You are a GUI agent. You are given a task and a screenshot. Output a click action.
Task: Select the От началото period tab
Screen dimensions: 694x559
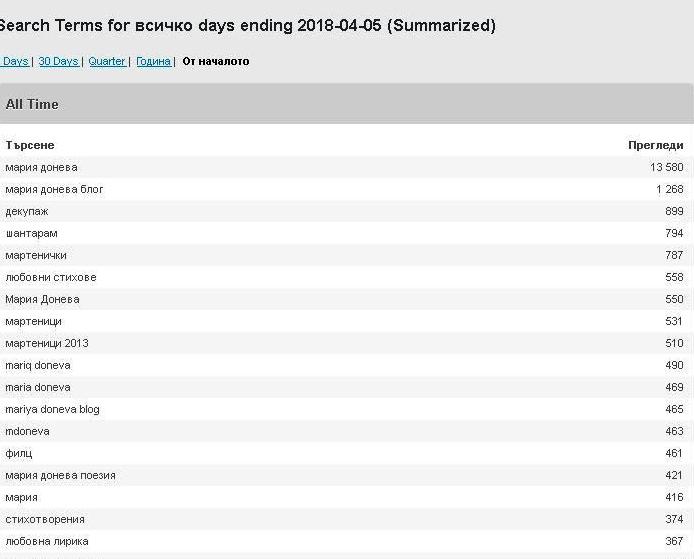tap(216, 62)
